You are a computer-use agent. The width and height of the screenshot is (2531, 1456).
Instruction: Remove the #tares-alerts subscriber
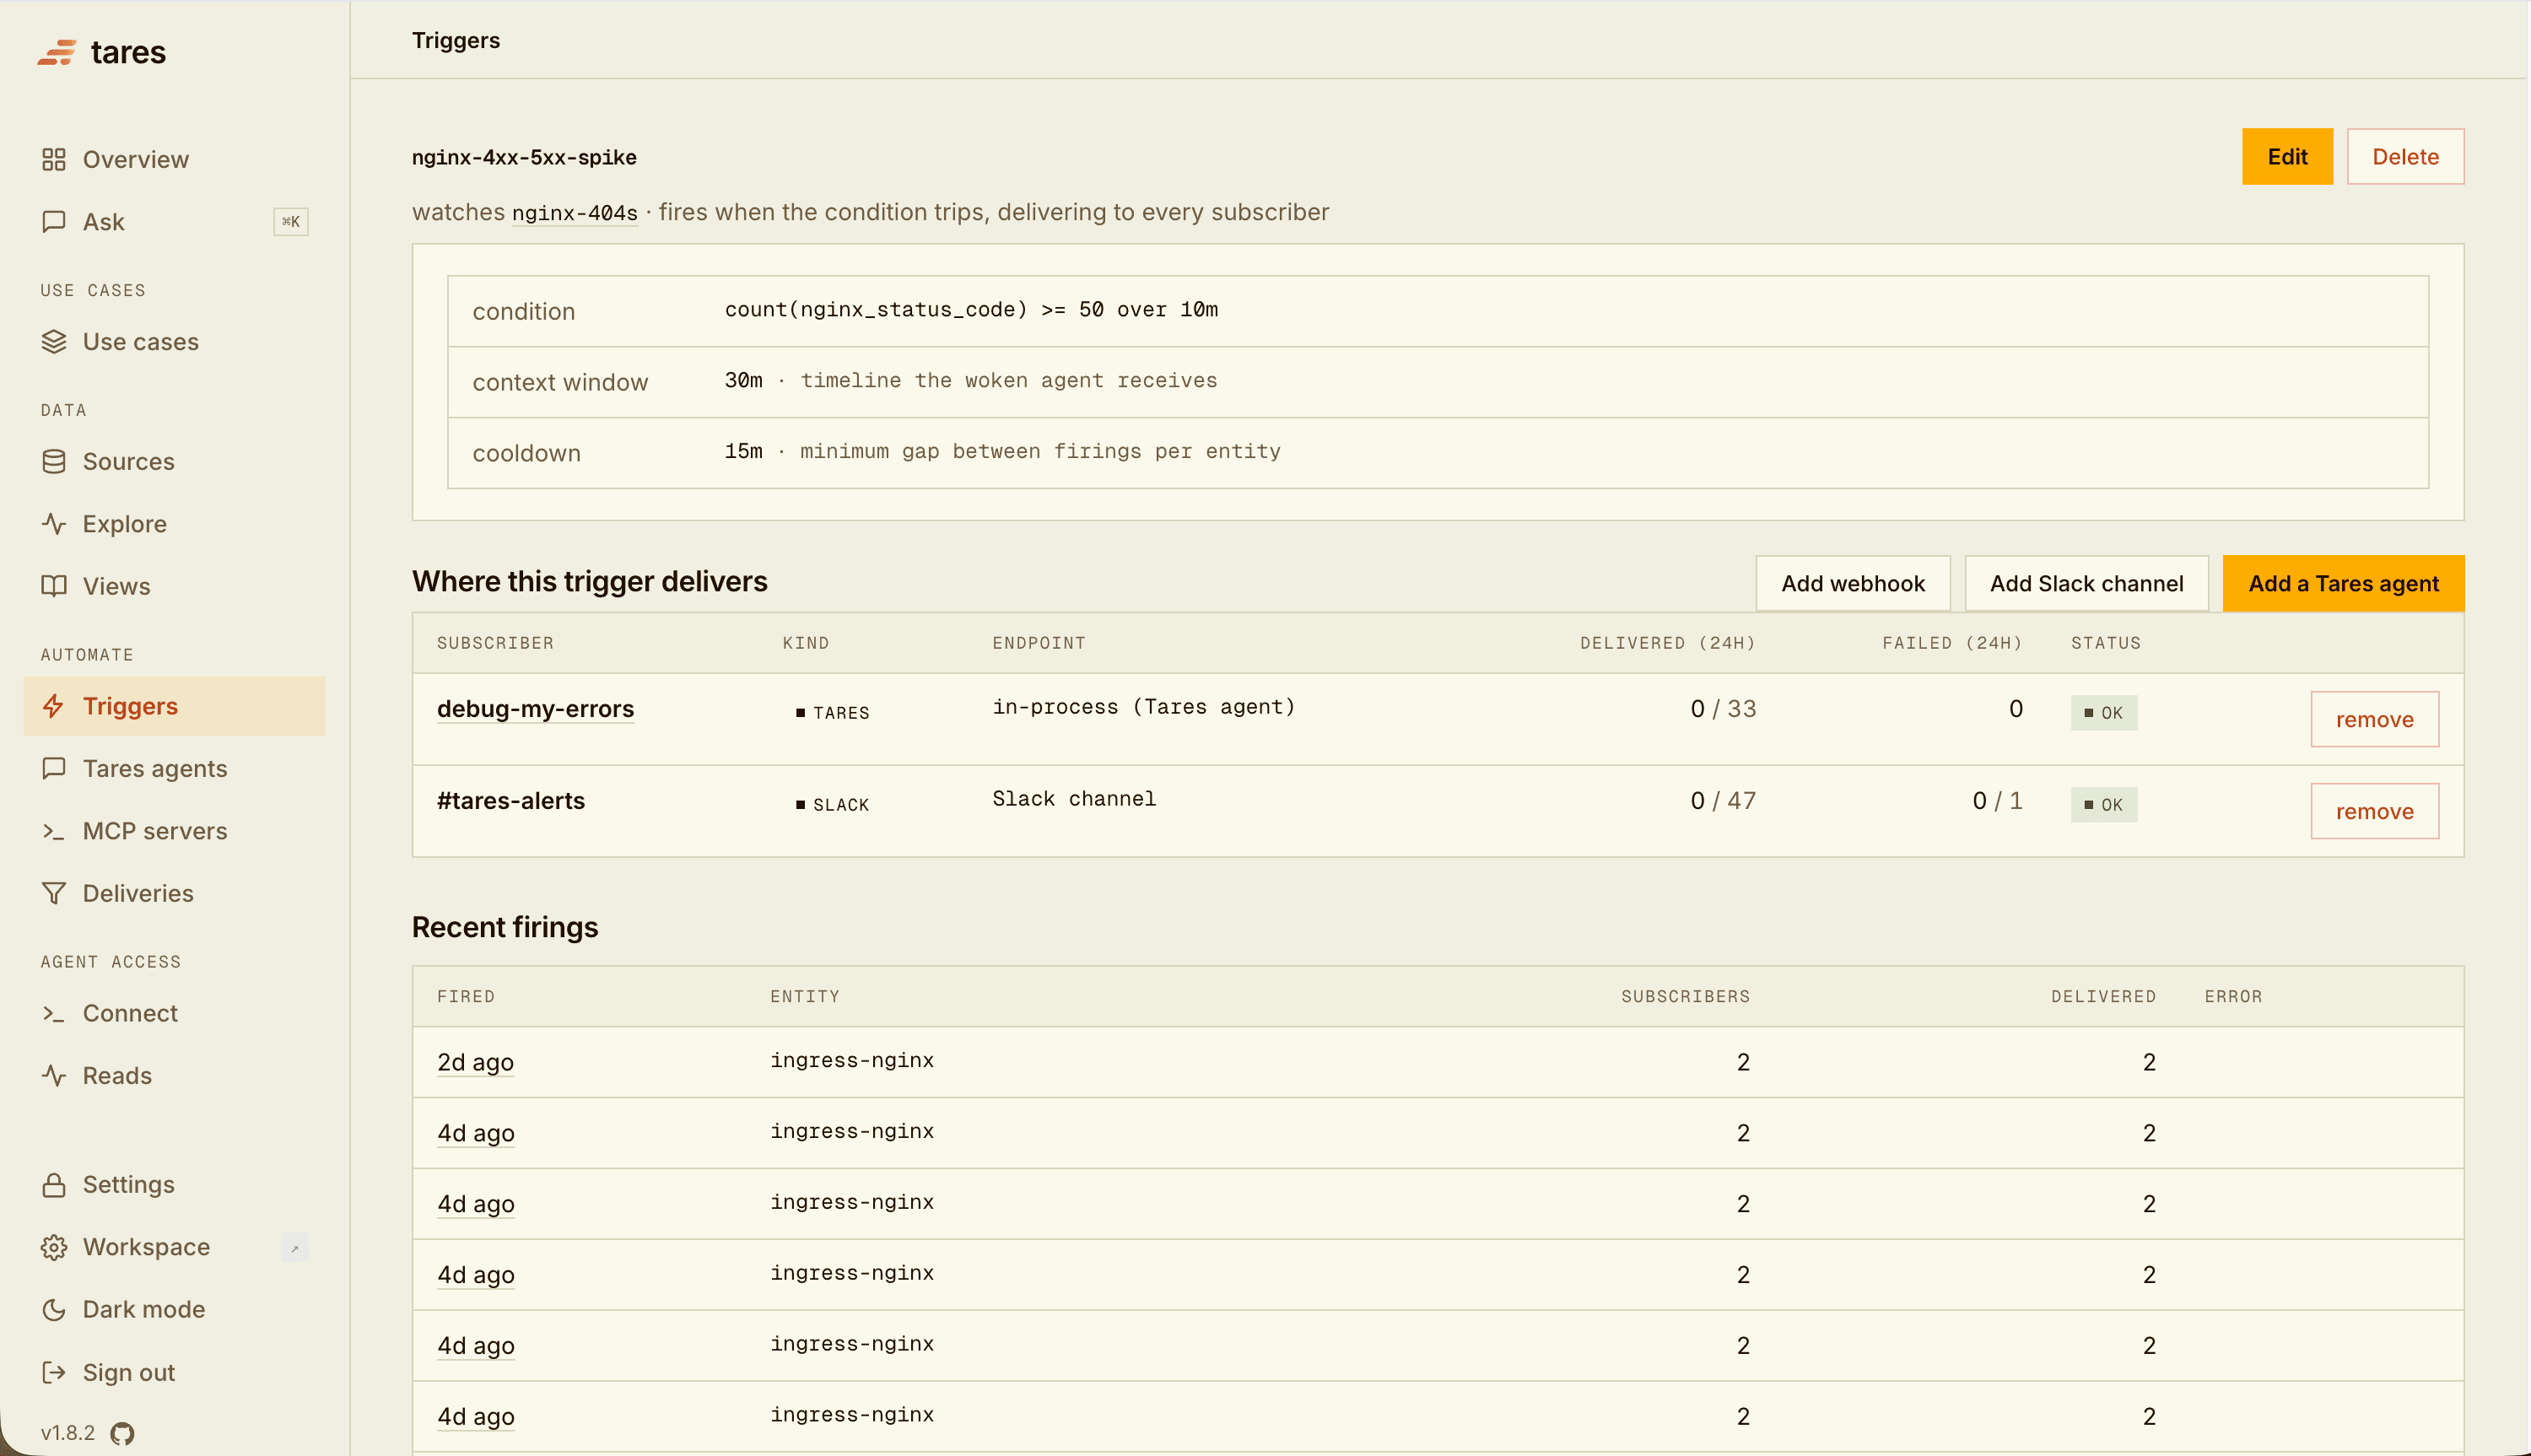pos(2374,811)
